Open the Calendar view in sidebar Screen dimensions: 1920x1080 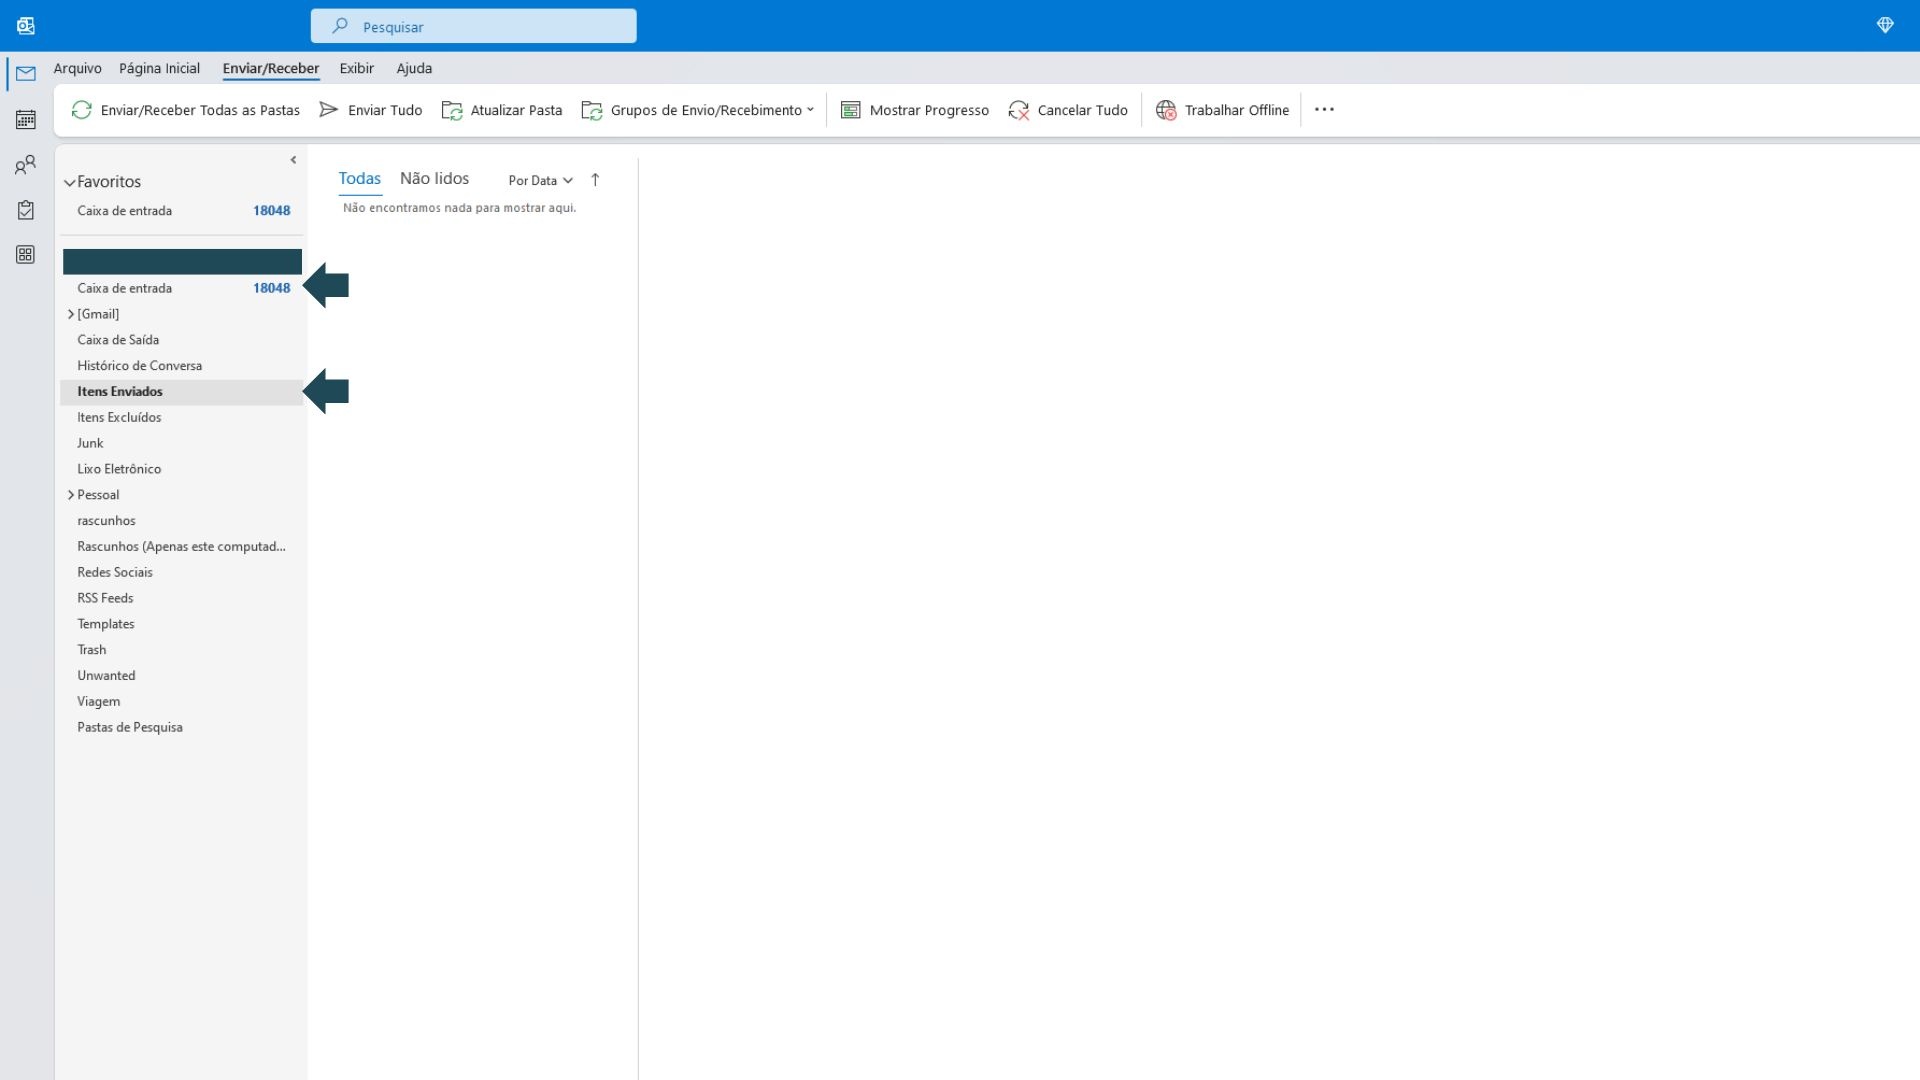pyautogui.click(x=26, y=120)
